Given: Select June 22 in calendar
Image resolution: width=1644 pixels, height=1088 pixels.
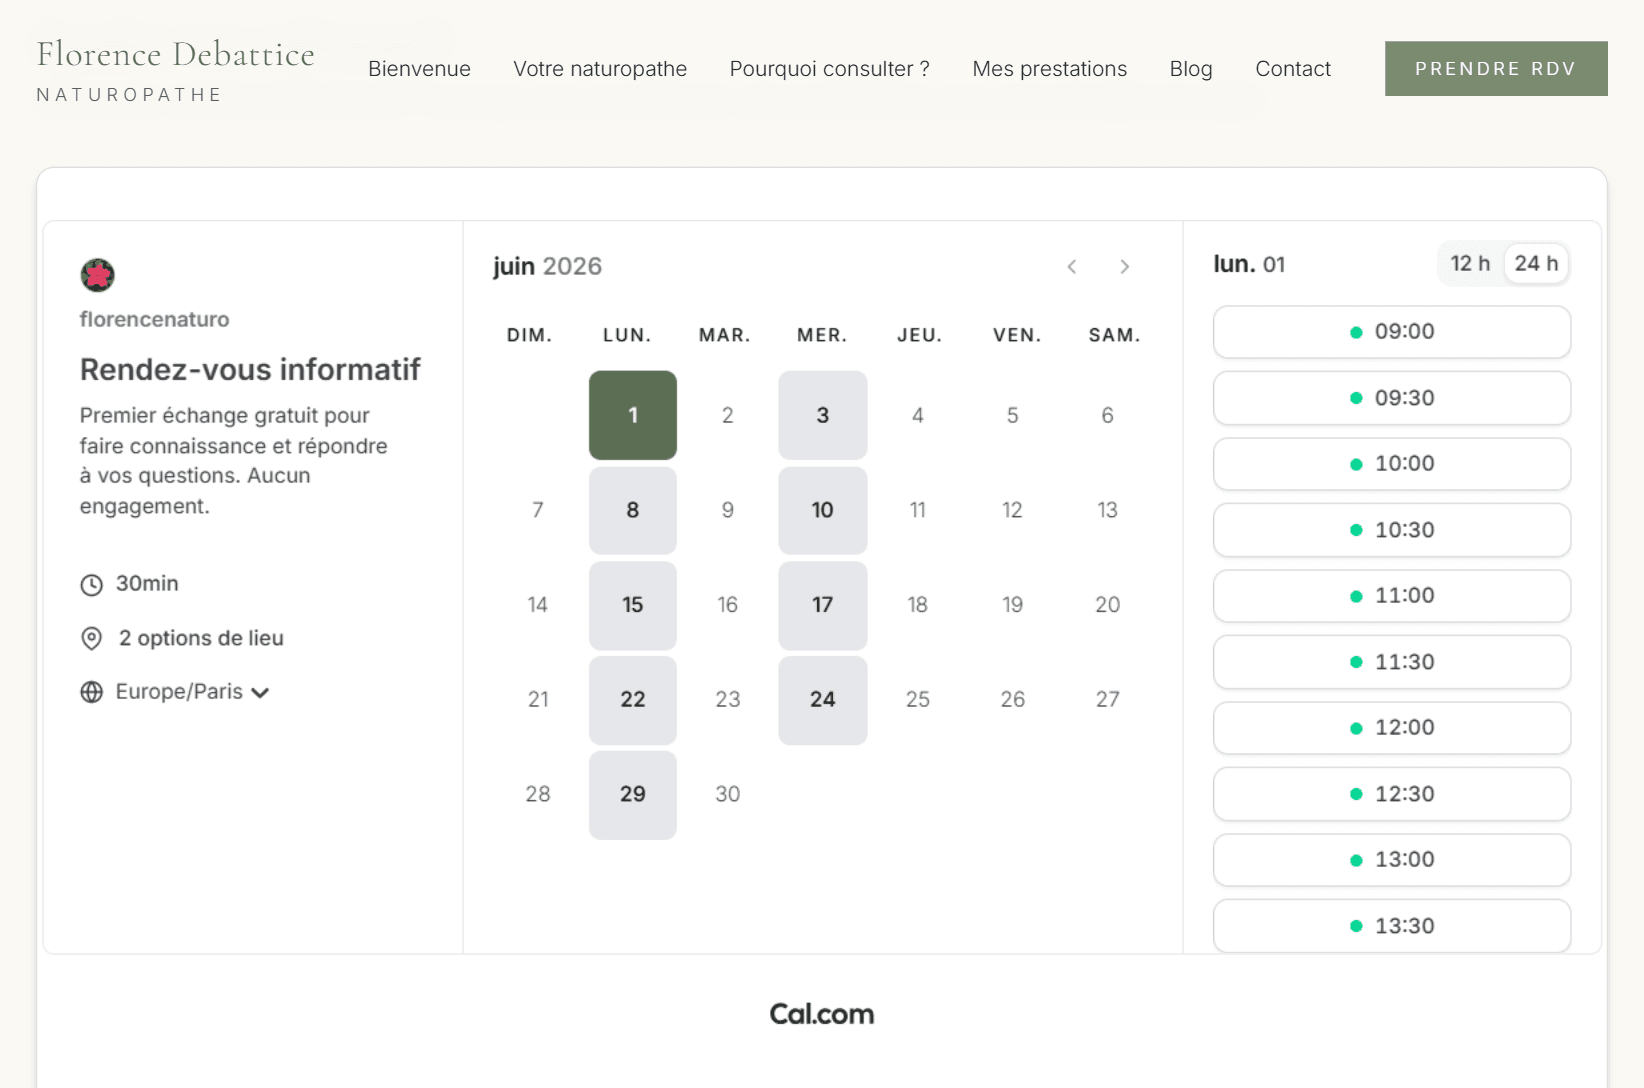Looking at the screenshot, I should coord(633,700).
